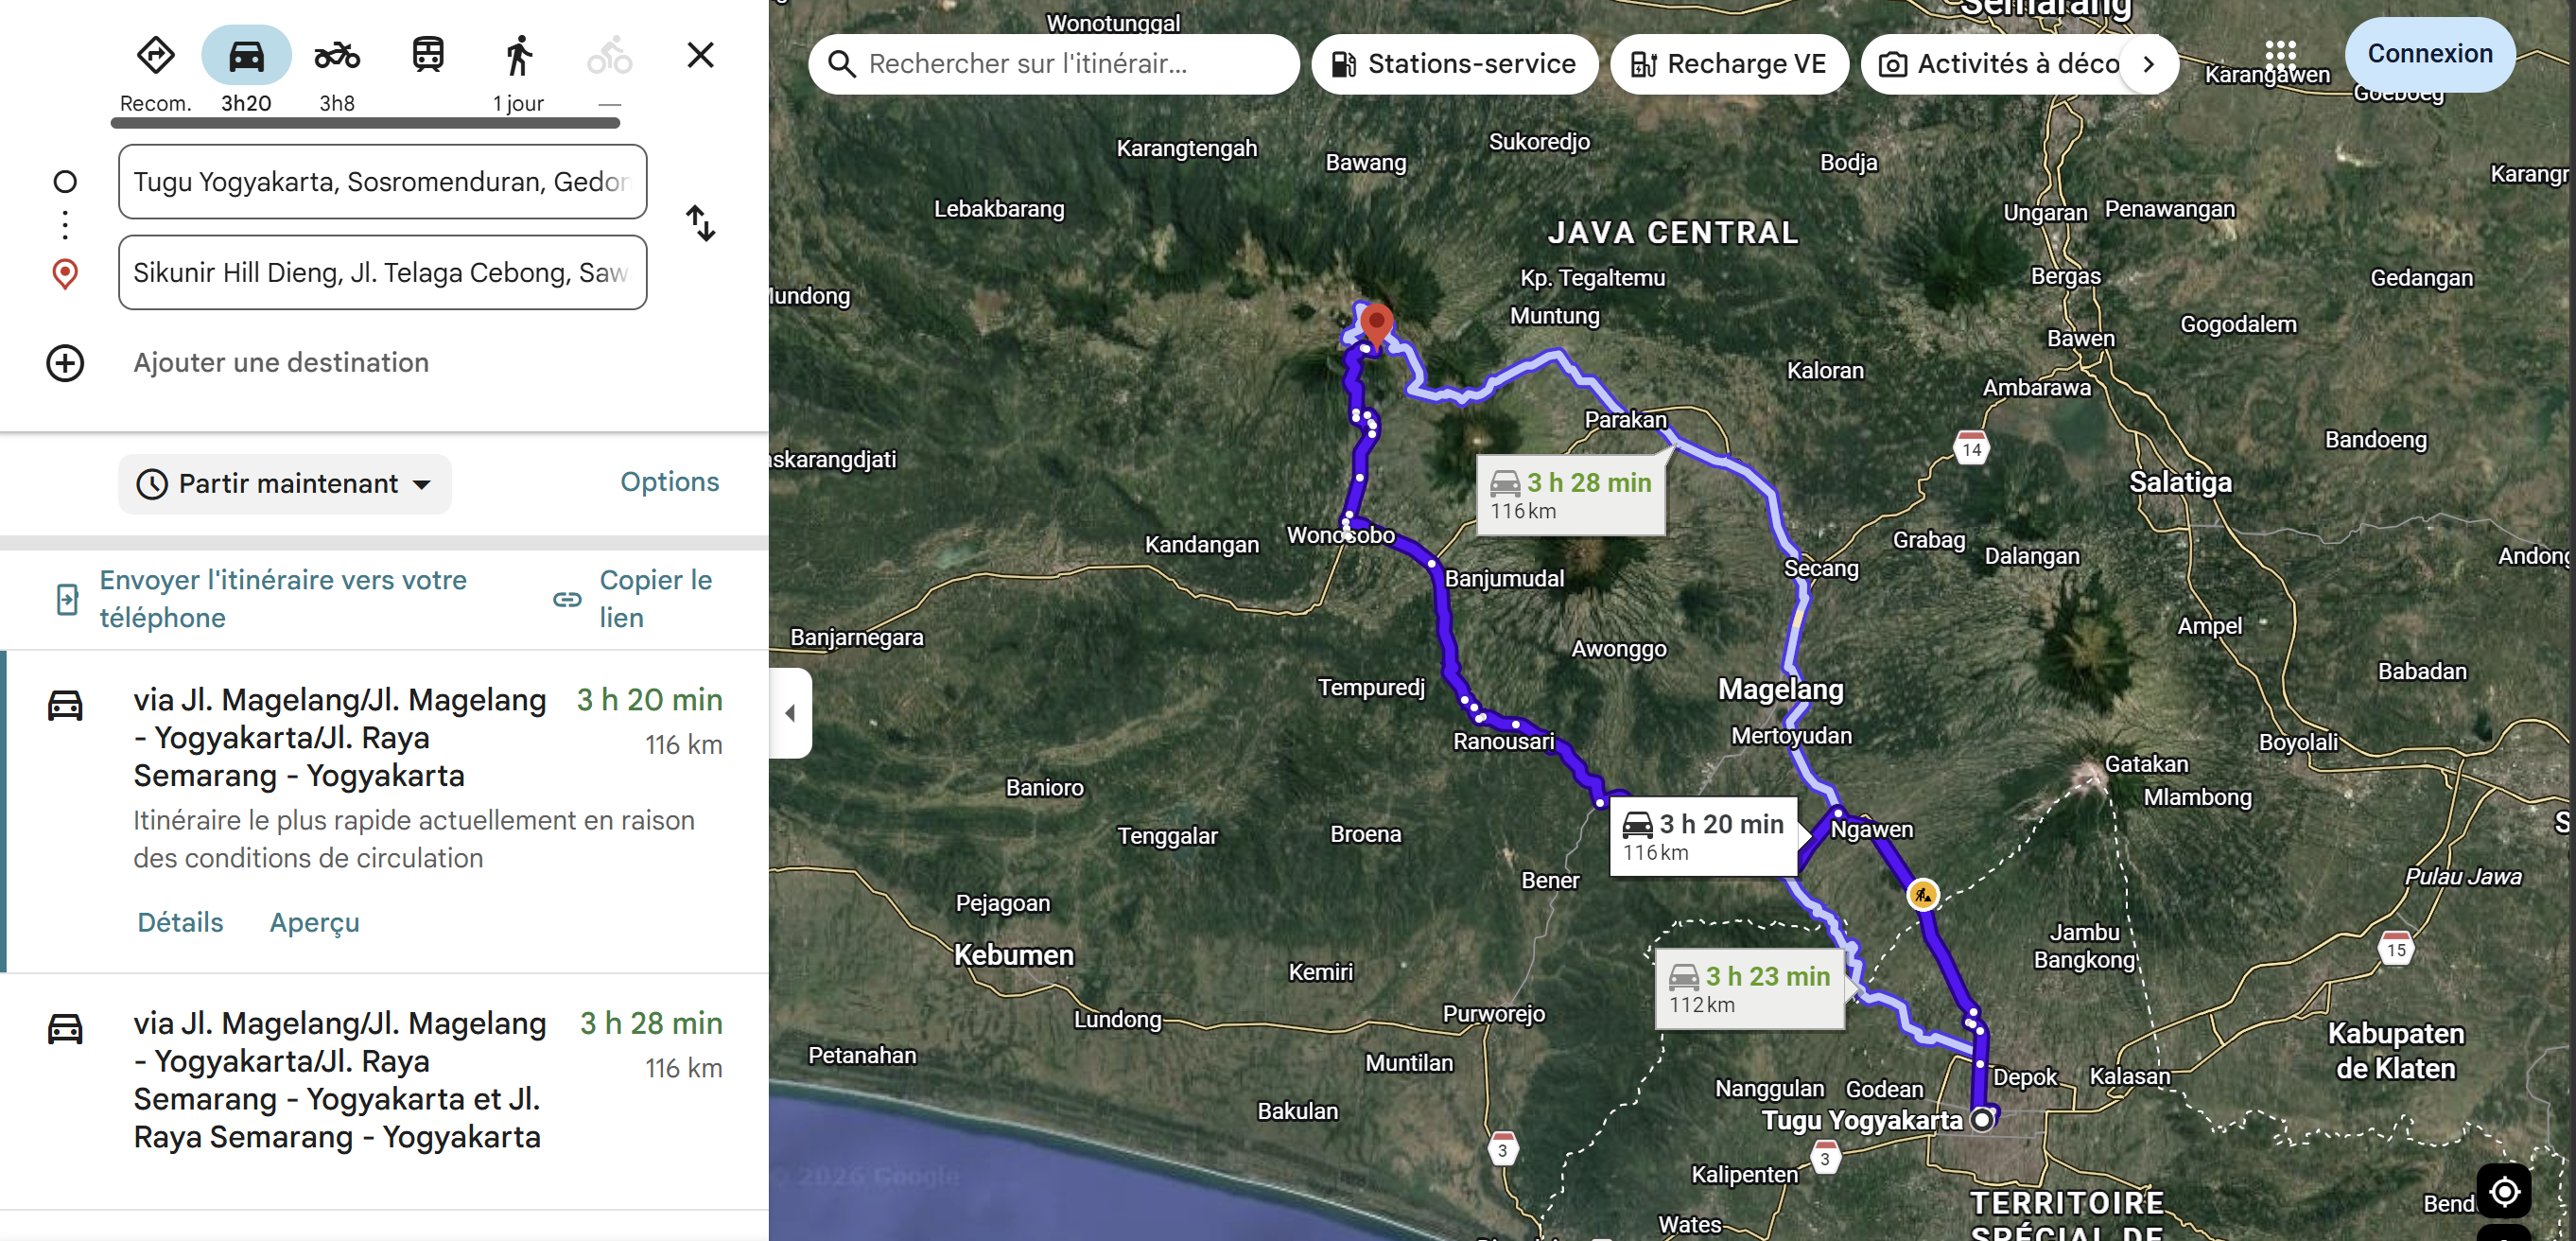
Task: Click the road 15 shield on map
Action: tap(2396, 949)
